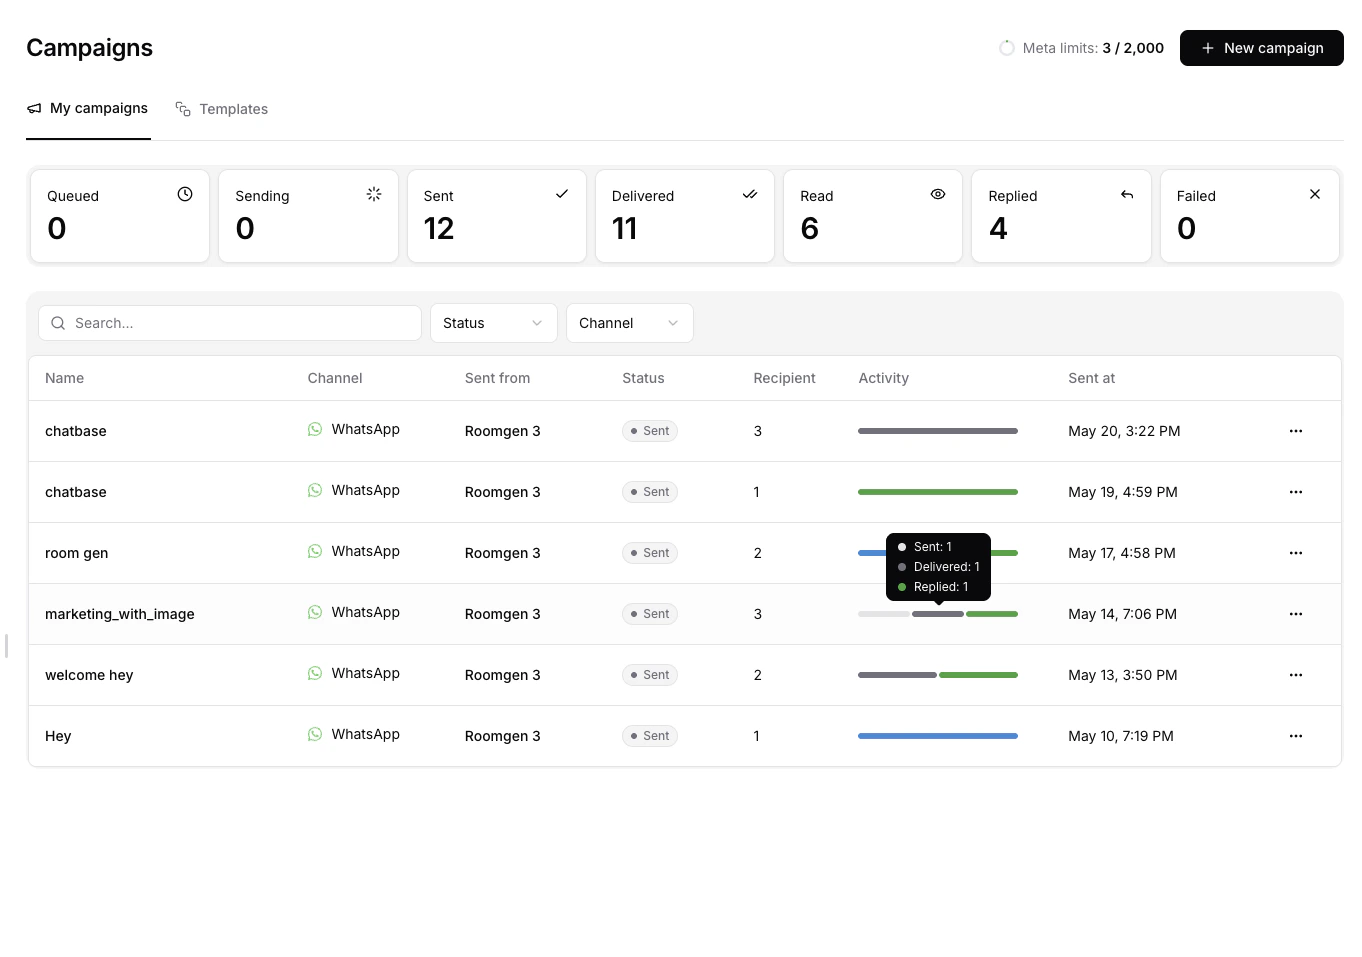Expand the Status filter dropdown

coord(493,323)
